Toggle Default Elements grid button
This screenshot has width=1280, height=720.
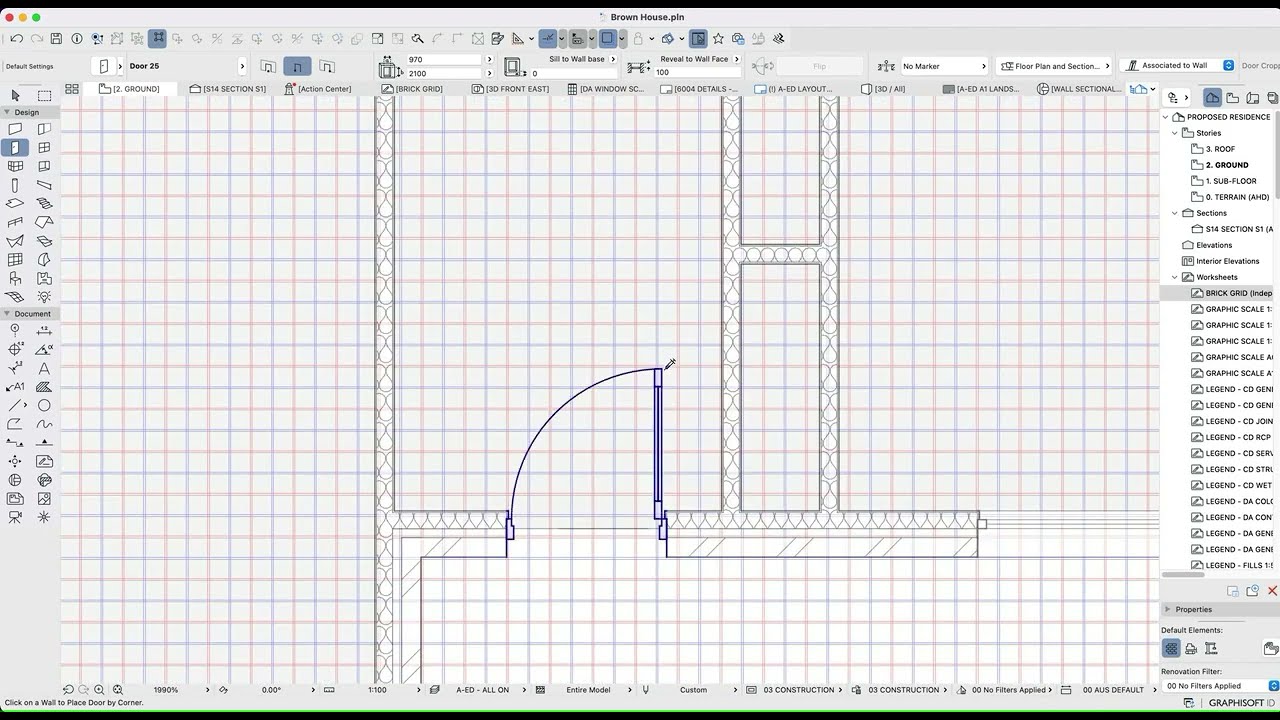pyautogui.click(x=1171, y=649)
